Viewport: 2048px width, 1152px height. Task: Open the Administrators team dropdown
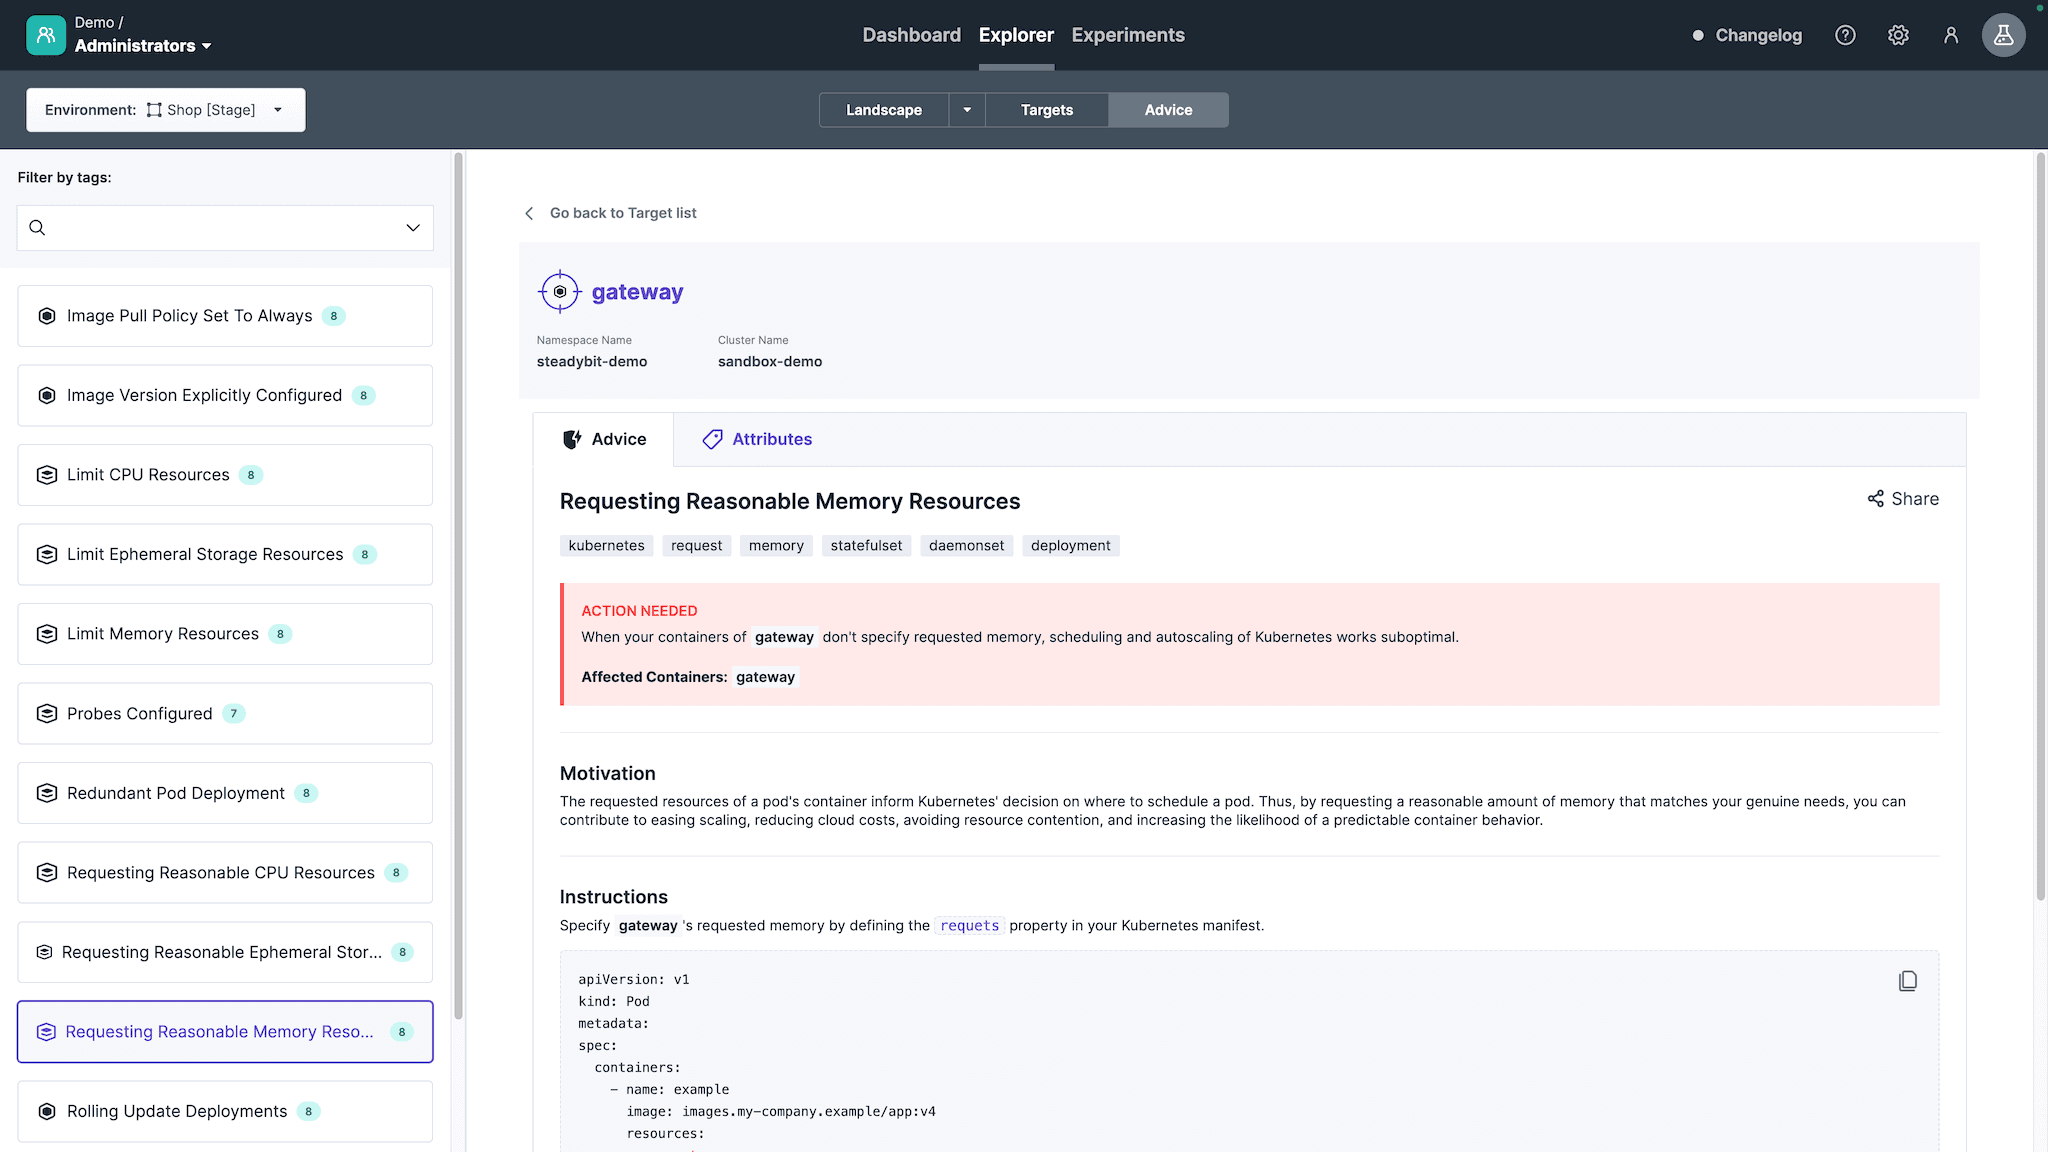[x=142, y=46]
